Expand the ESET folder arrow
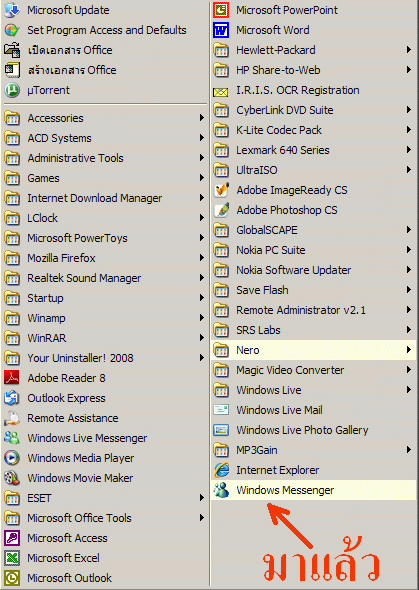This screenshot has height=590, width=419. click(x=202, y=498)
